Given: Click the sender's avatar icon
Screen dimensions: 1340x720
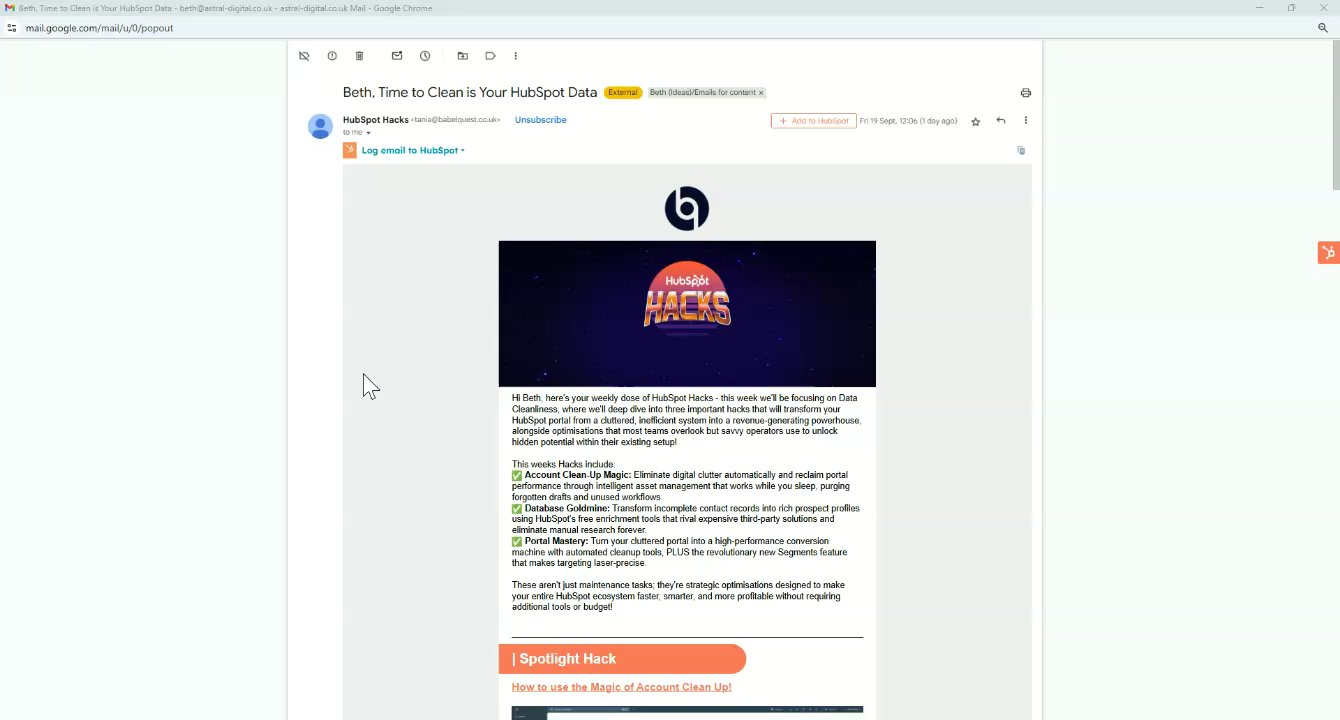Looking at the screenshot, I should click(320, 126).
